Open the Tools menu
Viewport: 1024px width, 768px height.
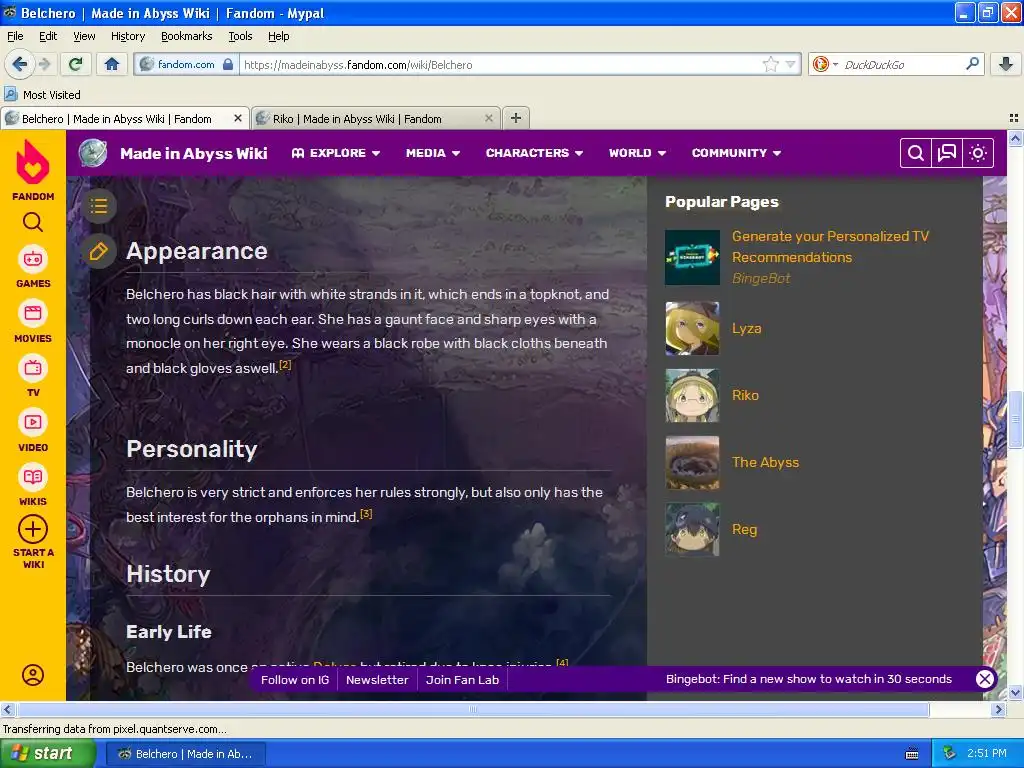click(x=240, y=36)
